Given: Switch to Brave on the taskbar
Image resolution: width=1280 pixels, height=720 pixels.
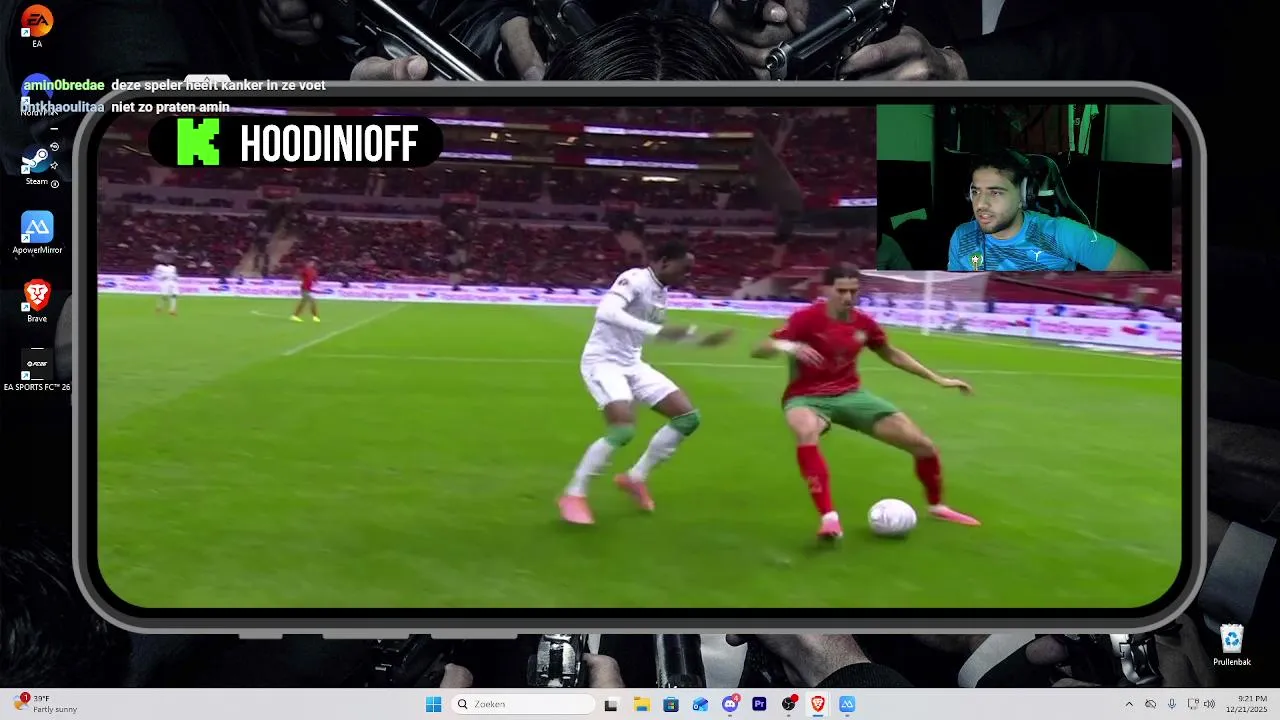Looking at the screenshot, I should coord(818,704).
